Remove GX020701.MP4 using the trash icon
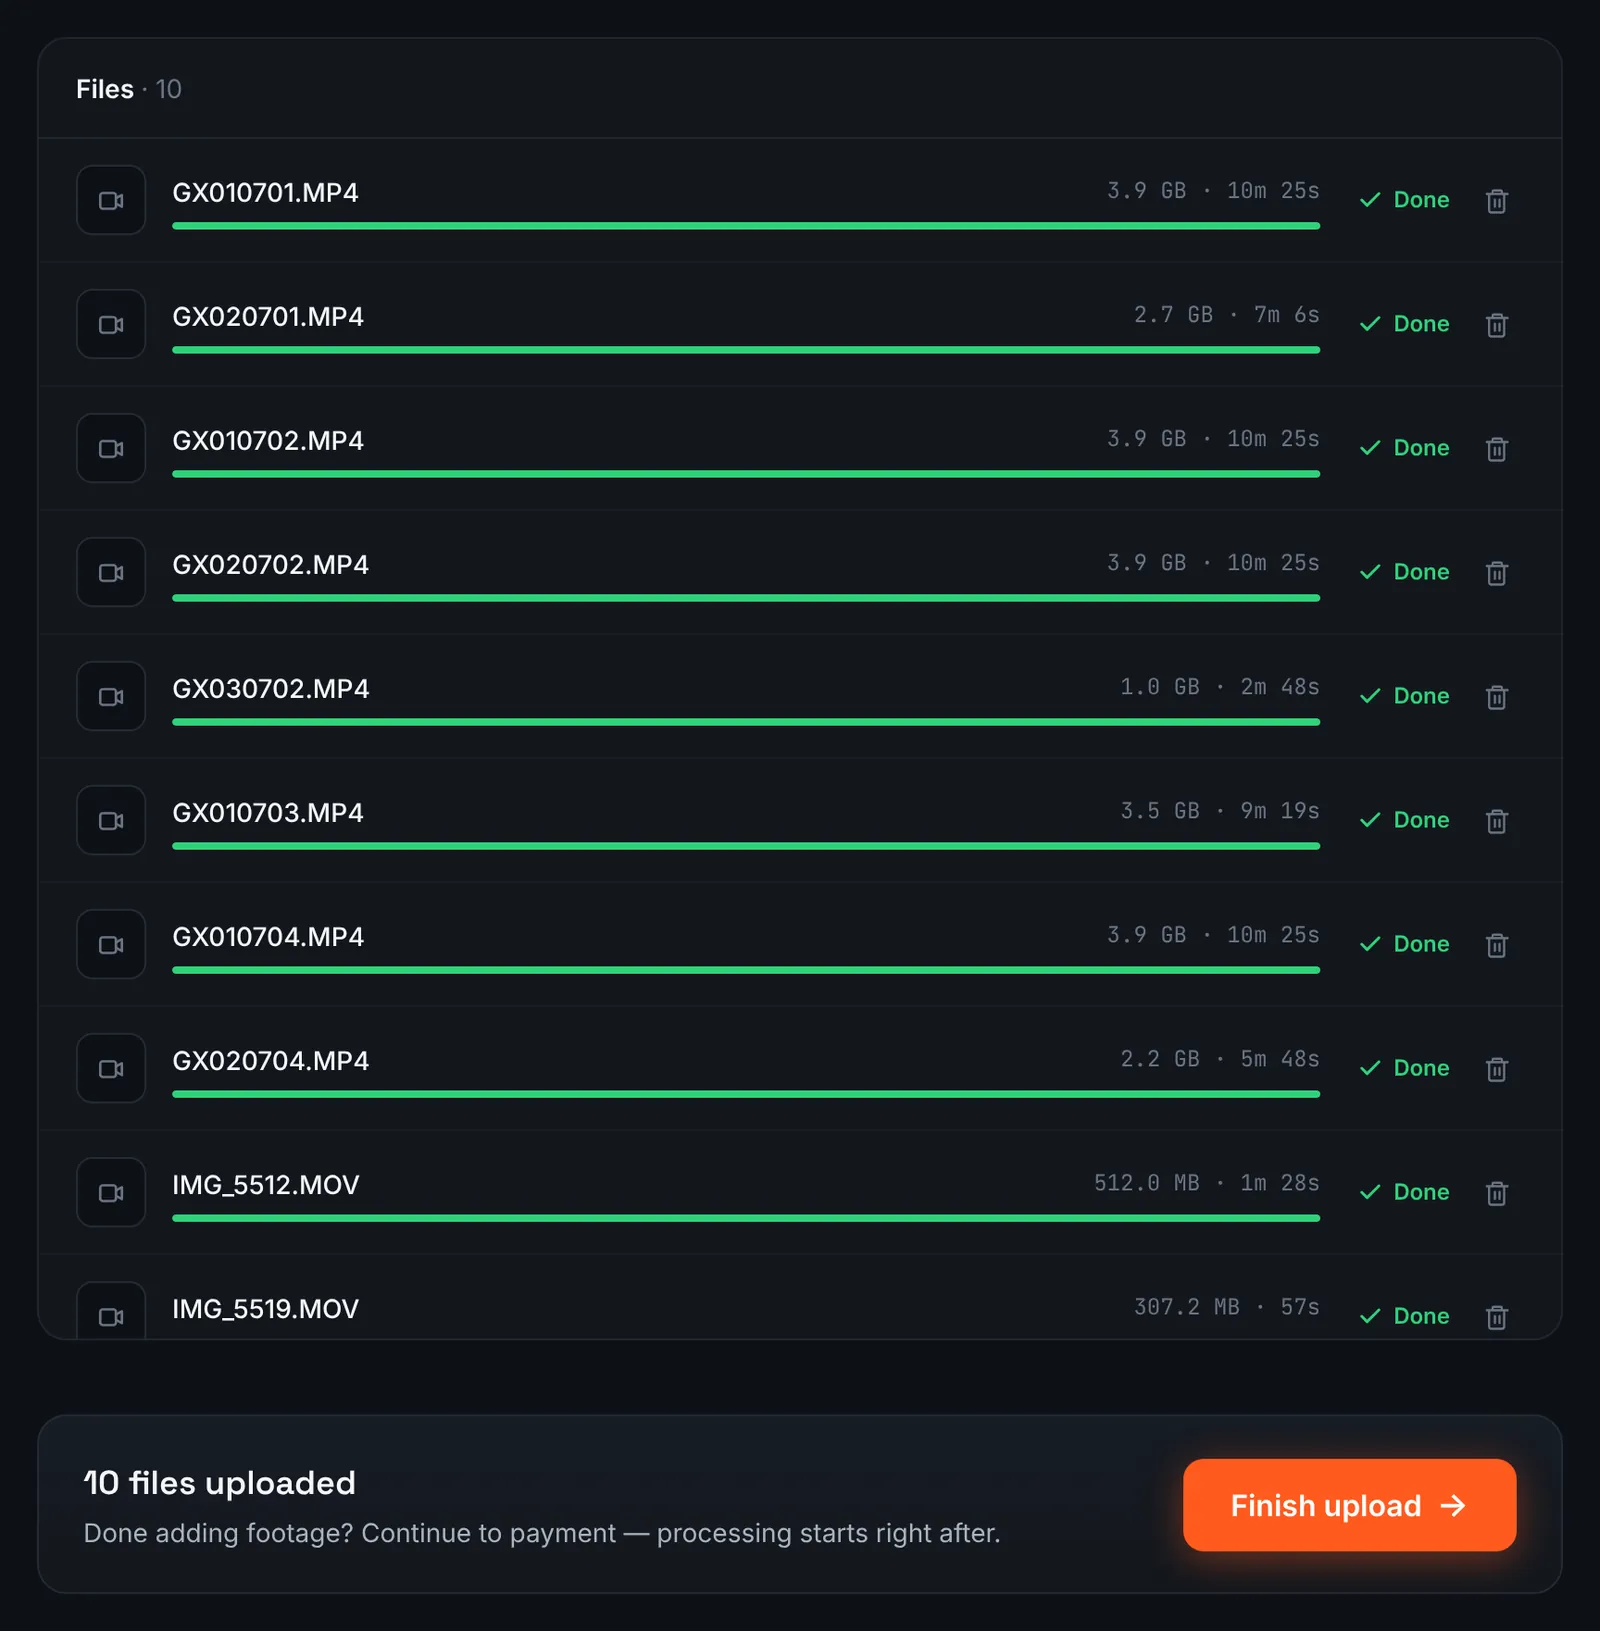1600x1631 pixels. 1496,325
